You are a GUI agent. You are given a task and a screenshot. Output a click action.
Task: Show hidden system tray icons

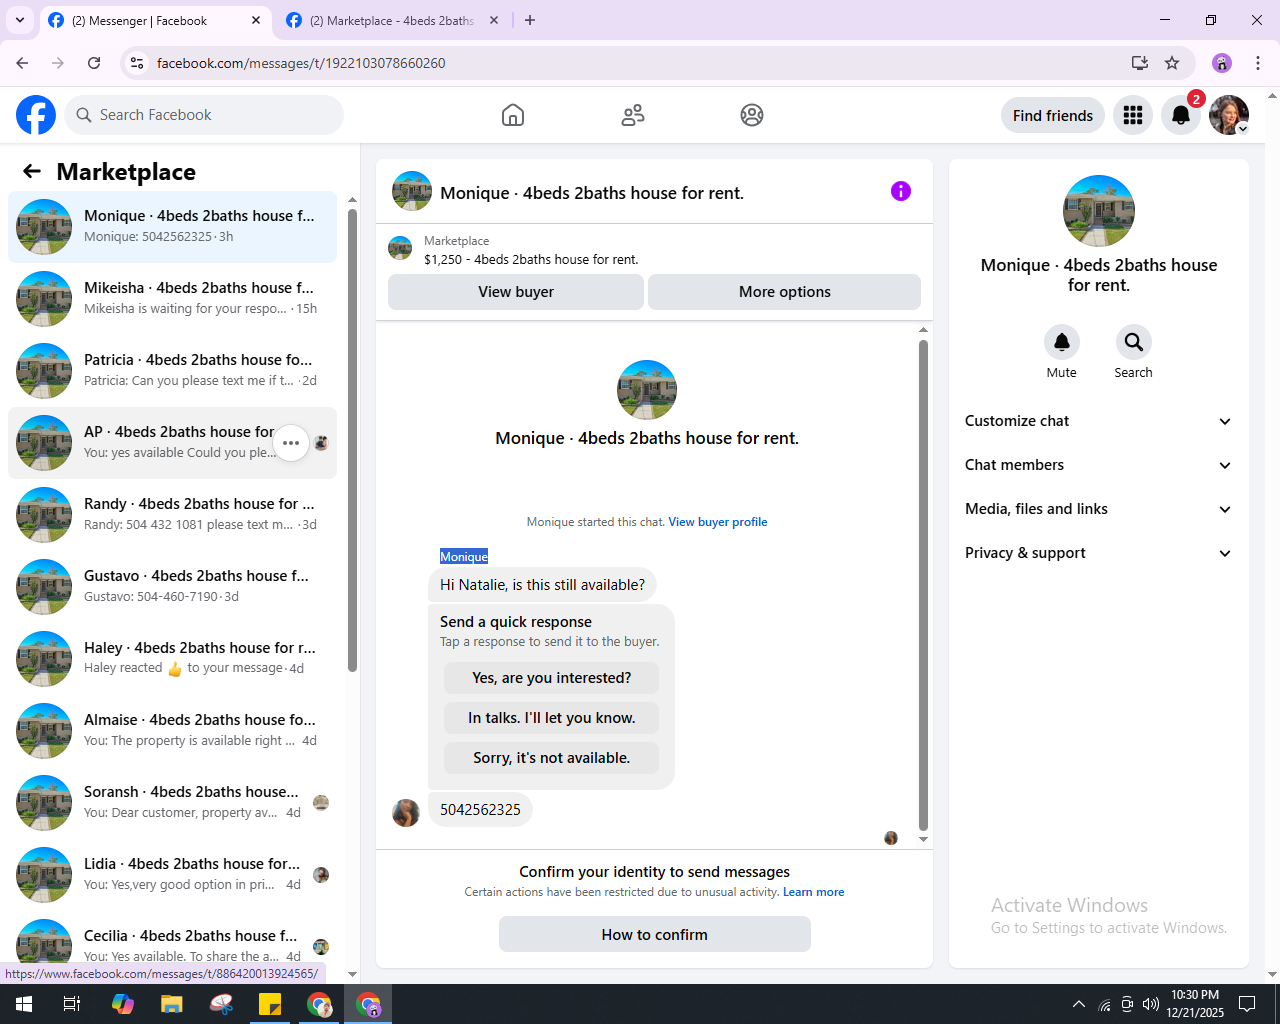coord(1079,1004)
